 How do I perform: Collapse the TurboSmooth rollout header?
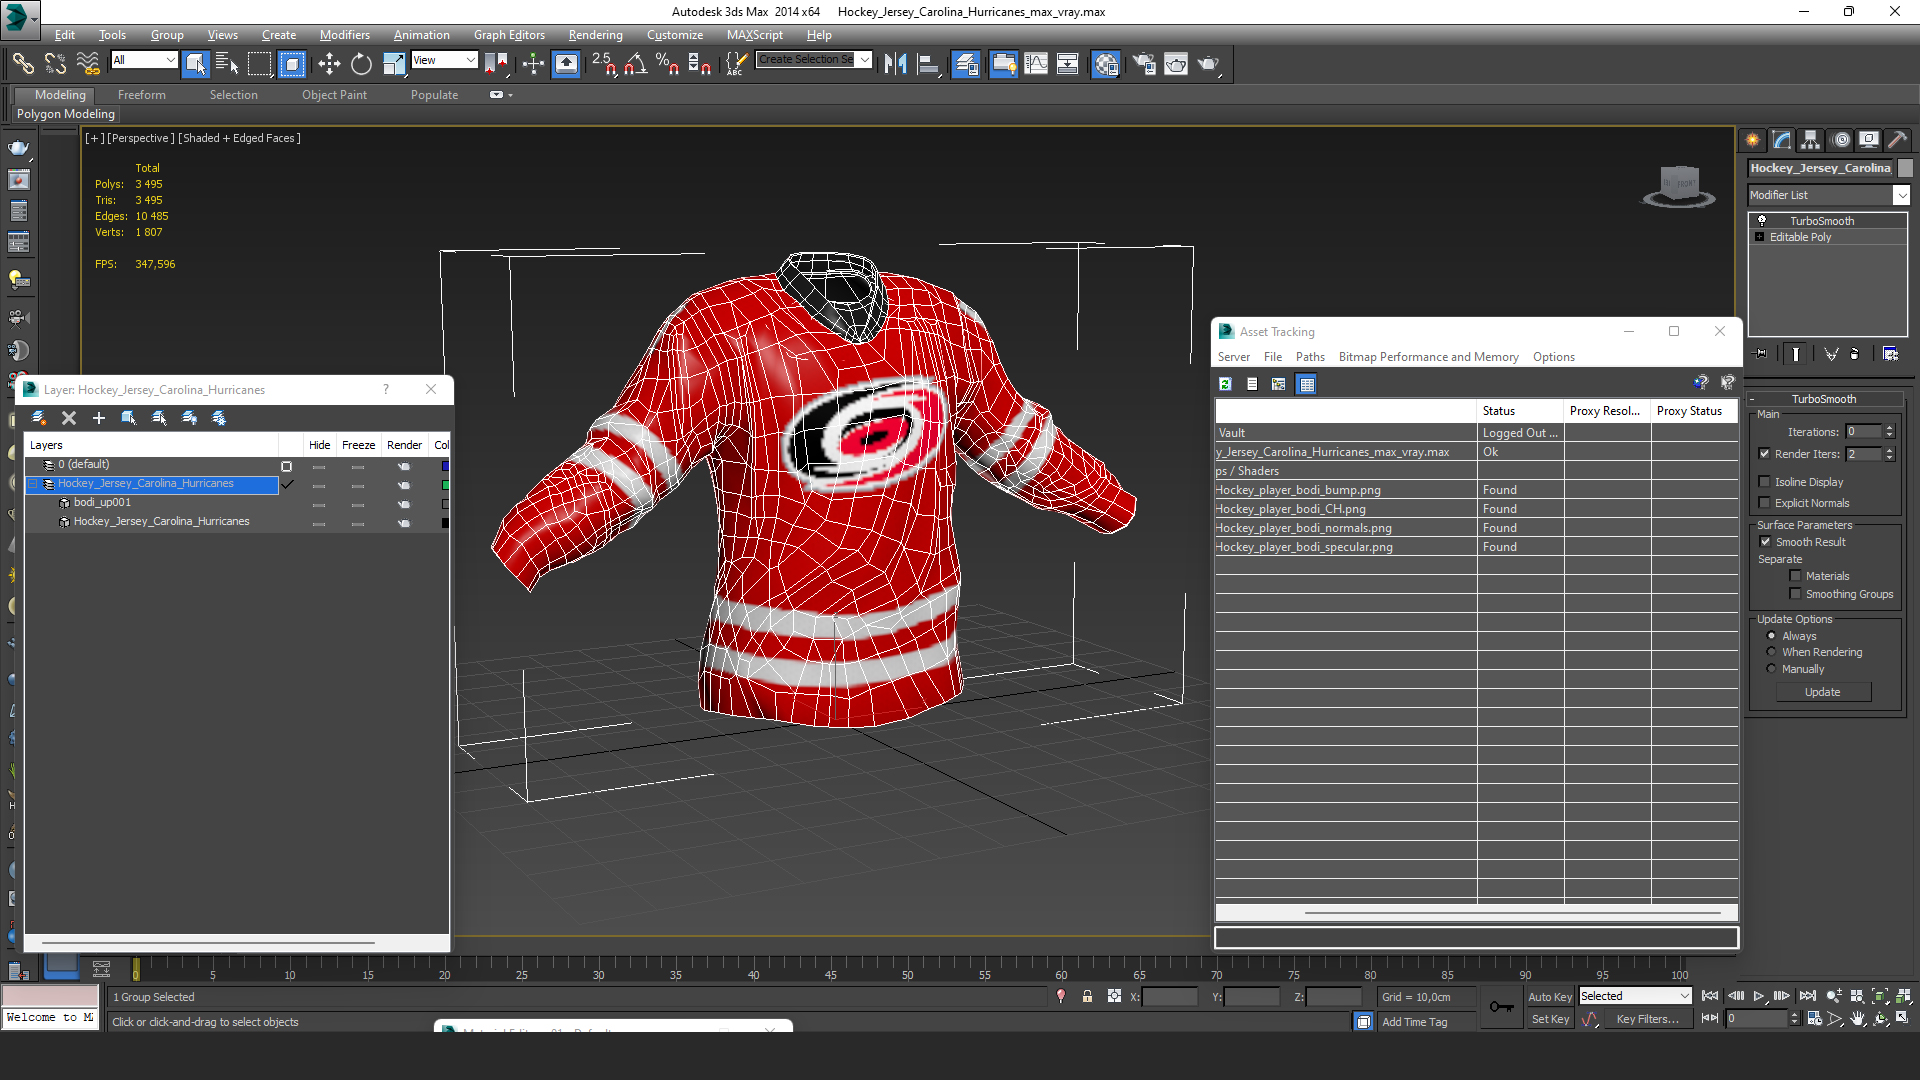[x=1824, y=399]
